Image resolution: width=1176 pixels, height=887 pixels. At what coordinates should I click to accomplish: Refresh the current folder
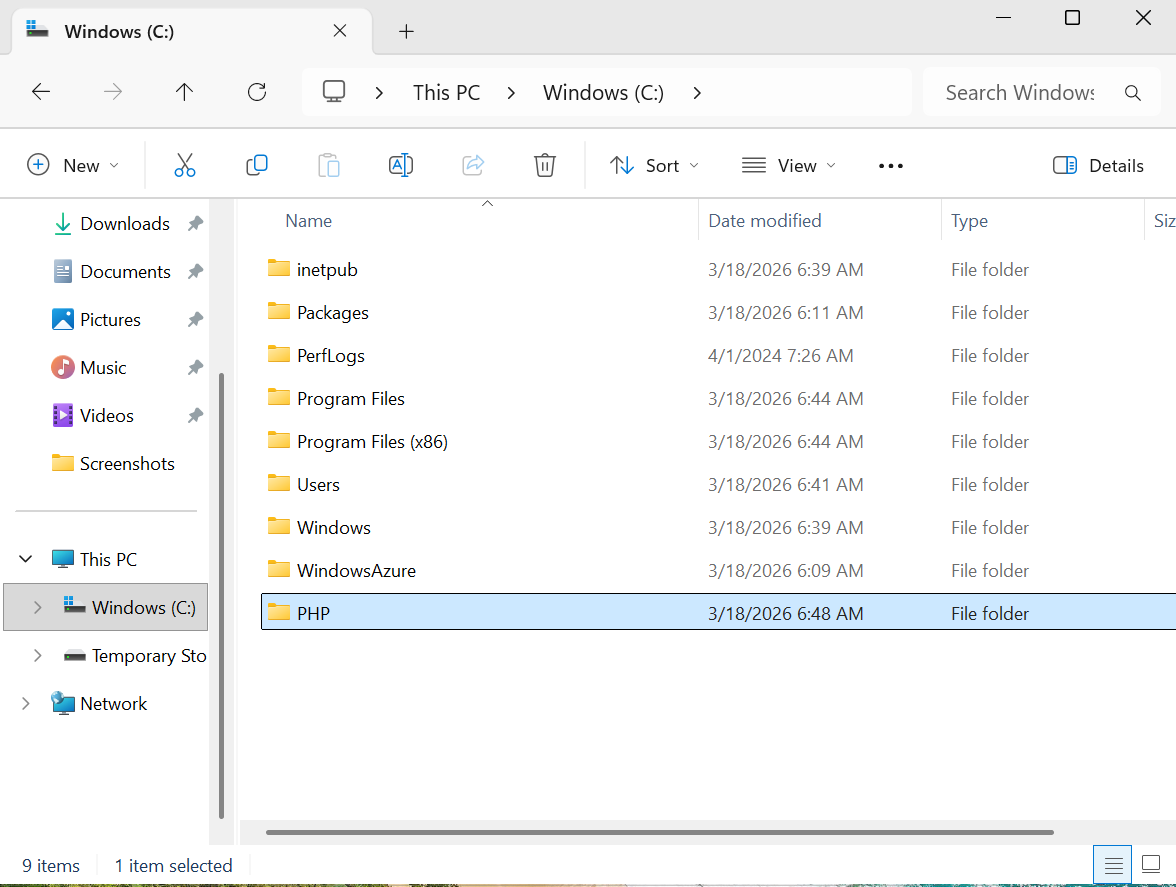click(256, 92)
